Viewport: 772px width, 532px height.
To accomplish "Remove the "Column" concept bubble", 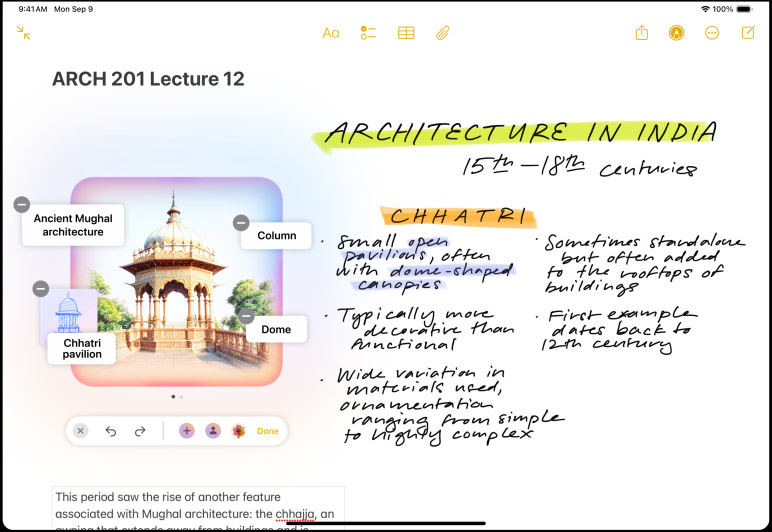I will [x=241, y=222].
